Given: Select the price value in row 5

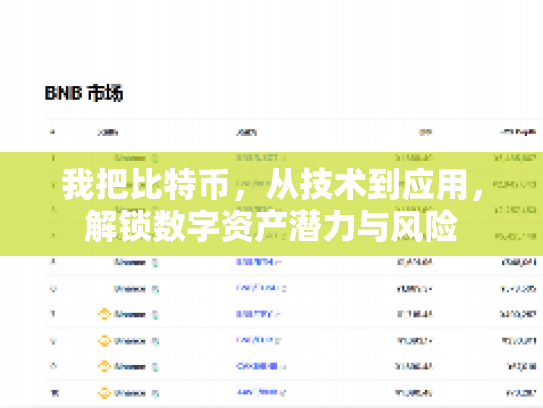Looking at the screenshot, I should 415,263.
